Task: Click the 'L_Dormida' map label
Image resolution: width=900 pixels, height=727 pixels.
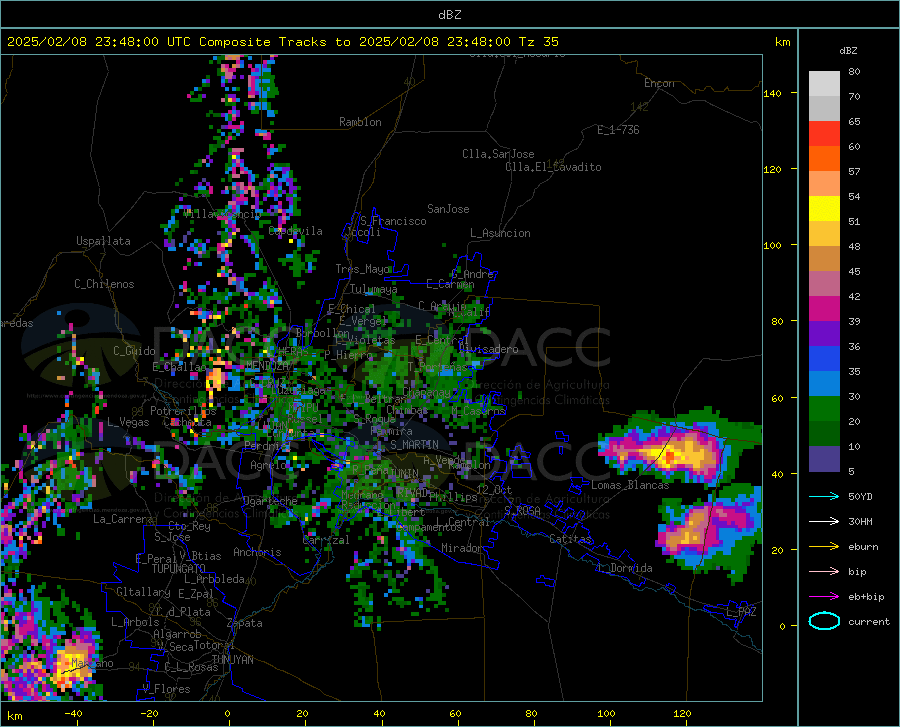Action: [x=624, y=568]
